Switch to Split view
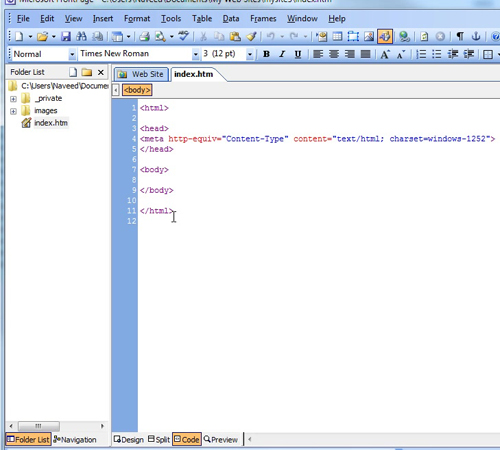Image resolution: width=500 pixels, height=450 pixels. [159, 440]
